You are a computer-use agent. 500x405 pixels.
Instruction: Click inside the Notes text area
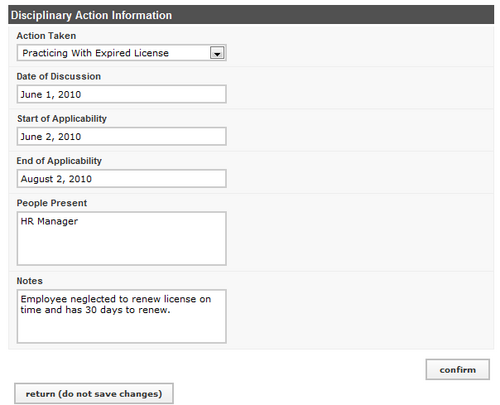[x=122, y=316]
